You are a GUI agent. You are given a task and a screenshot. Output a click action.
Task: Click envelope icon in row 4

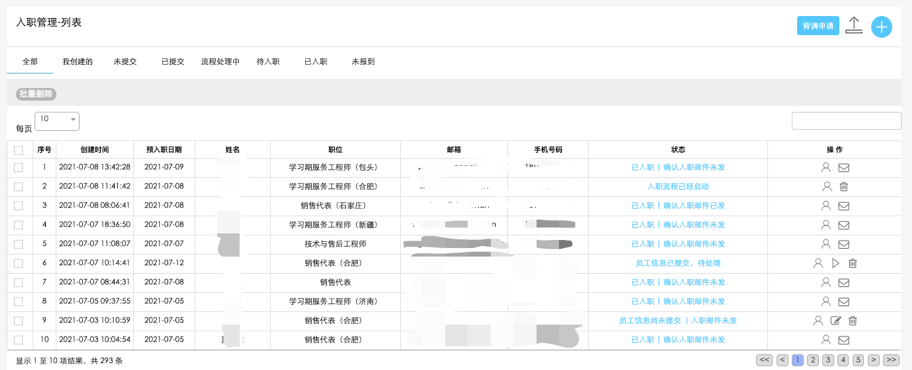click(843, 225)
